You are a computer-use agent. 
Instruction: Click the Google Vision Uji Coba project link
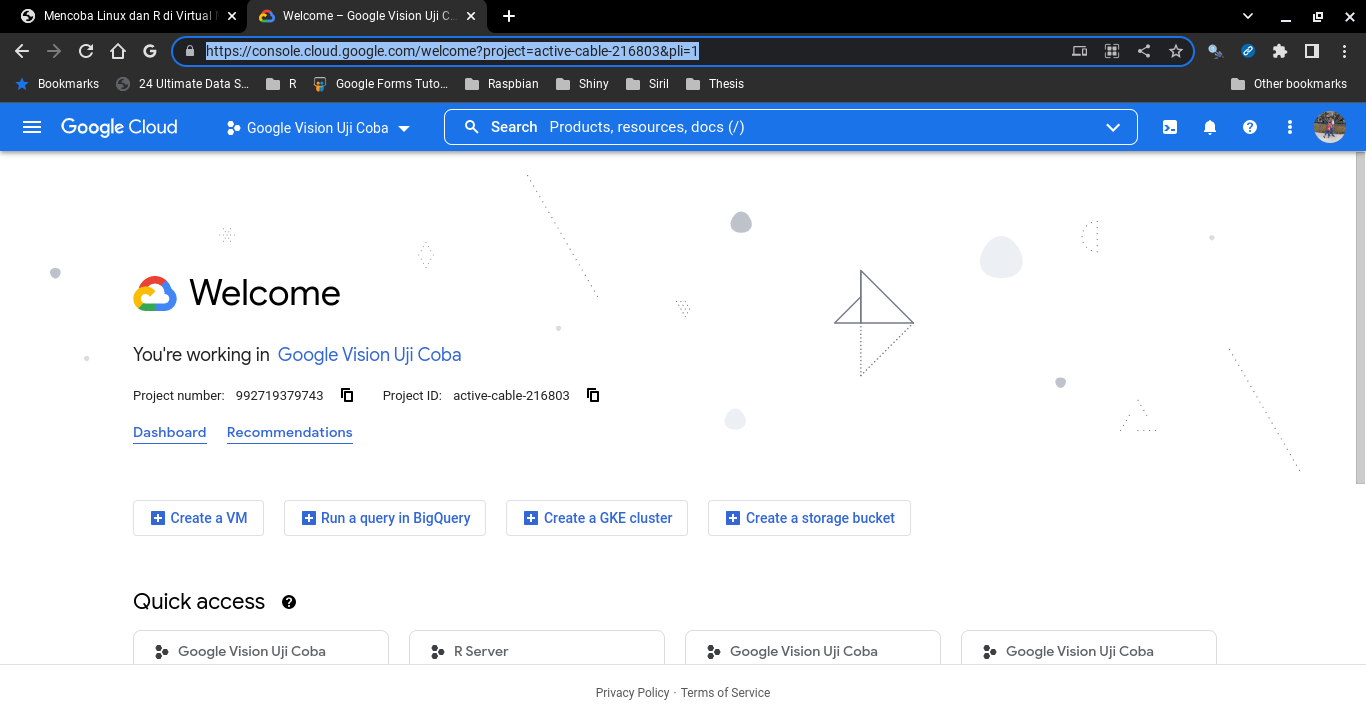coord(369,354)
